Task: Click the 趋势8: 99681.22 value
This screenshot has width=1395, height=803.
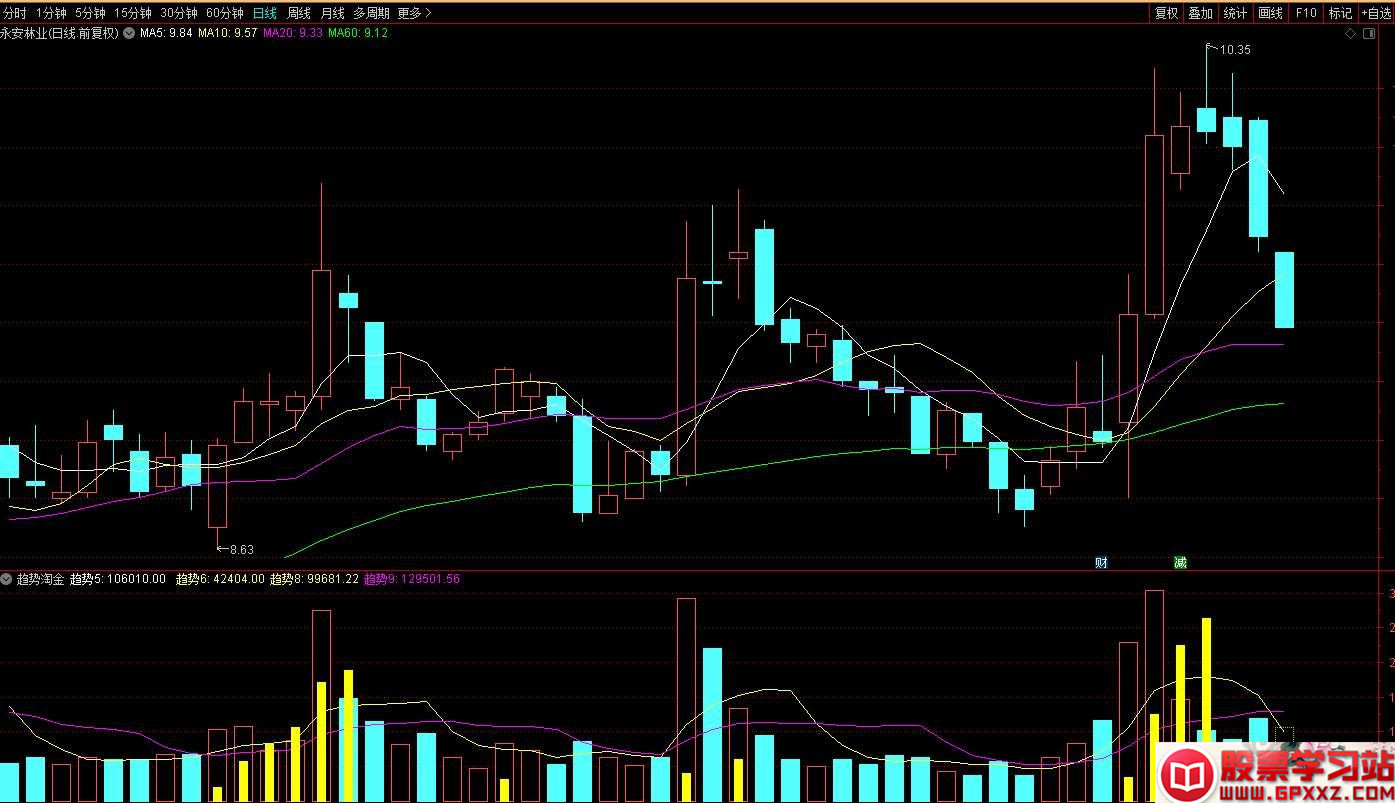Action: tap(314, 579)
